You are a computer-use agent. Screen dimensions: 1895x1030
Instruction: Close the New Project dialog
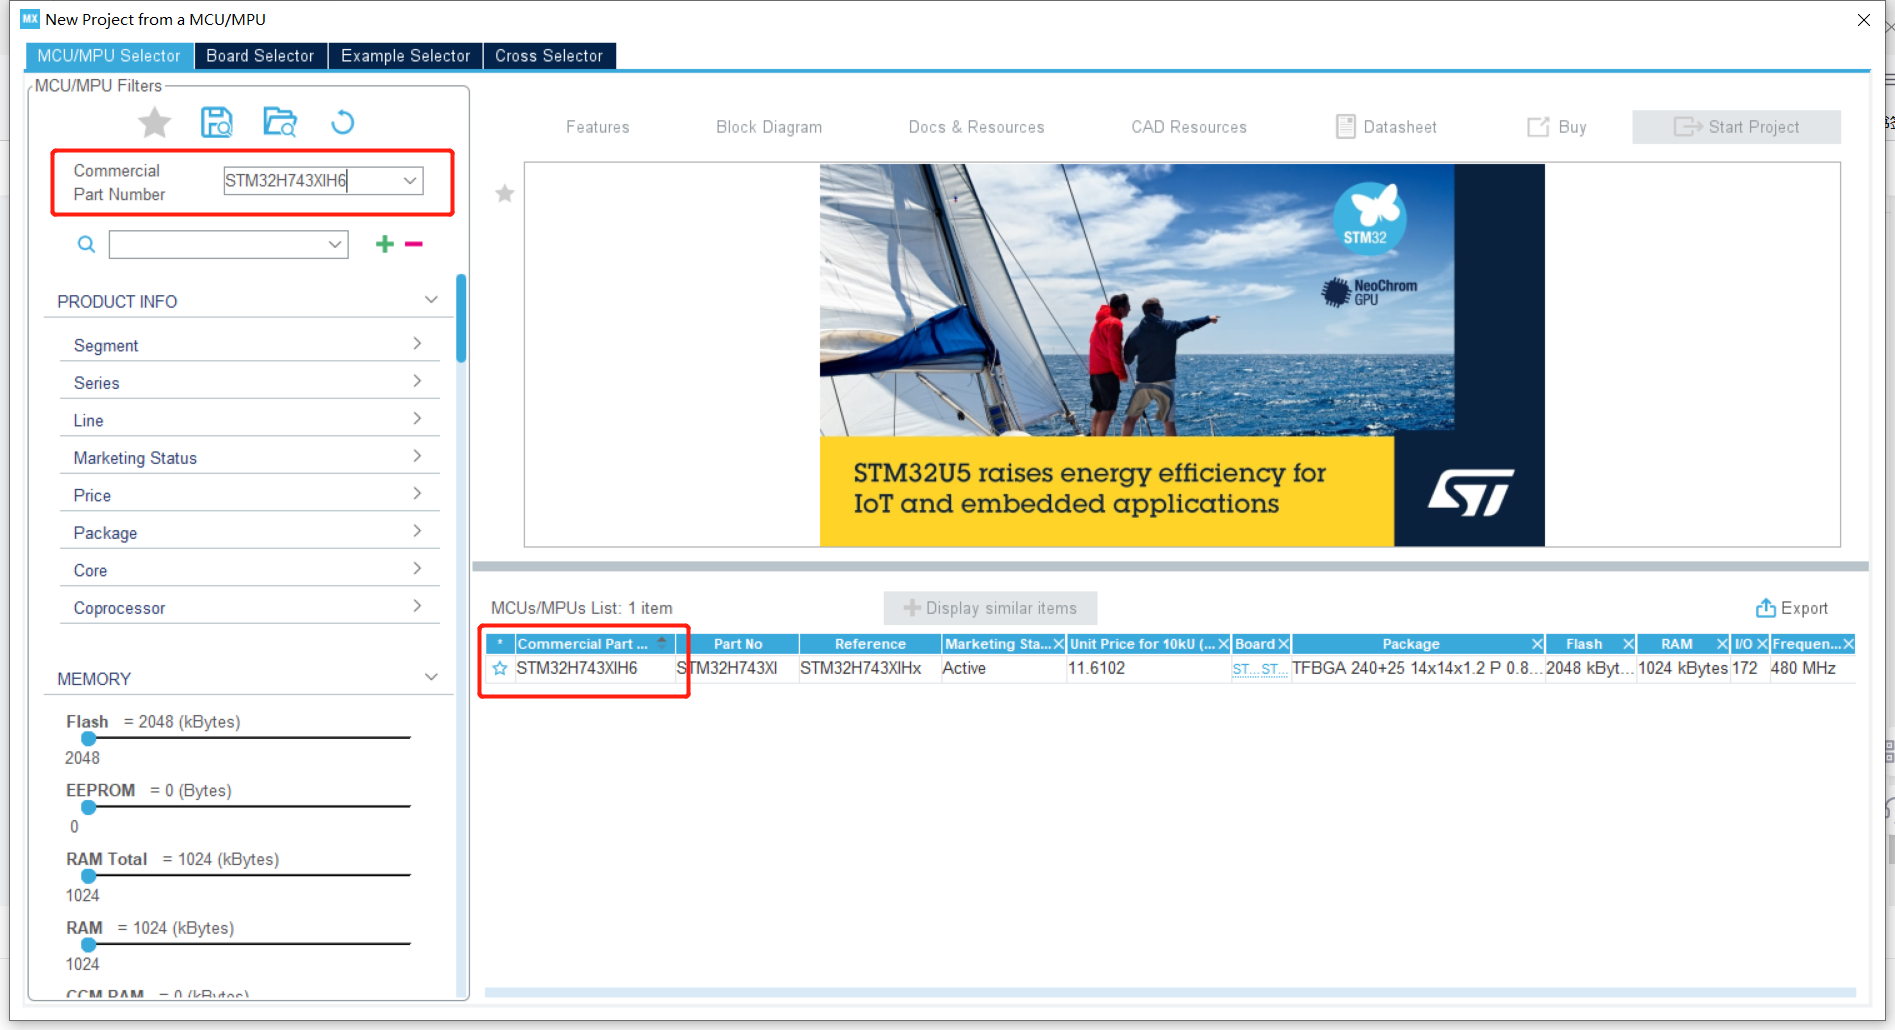(1863, 20)
